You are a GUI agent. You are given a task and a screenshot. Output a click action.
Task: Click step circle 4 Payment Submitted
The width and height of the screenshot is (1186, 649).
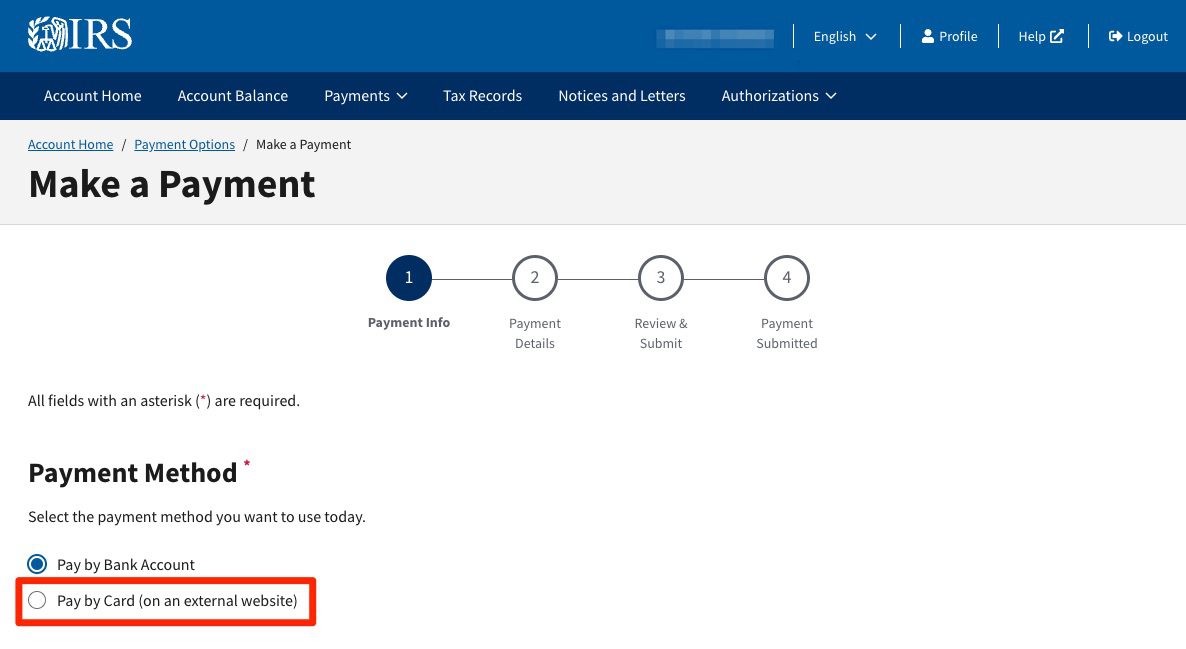(786, 277)
